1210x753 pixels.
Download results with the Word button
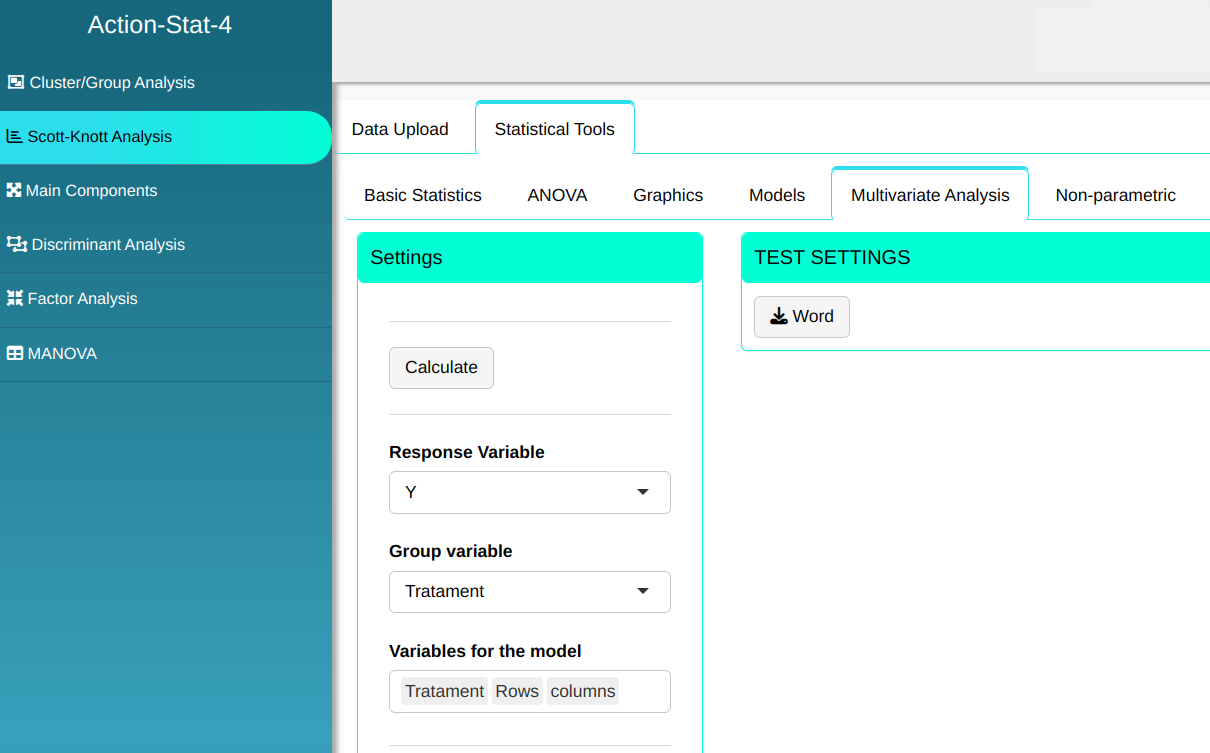tap(801, 317)
